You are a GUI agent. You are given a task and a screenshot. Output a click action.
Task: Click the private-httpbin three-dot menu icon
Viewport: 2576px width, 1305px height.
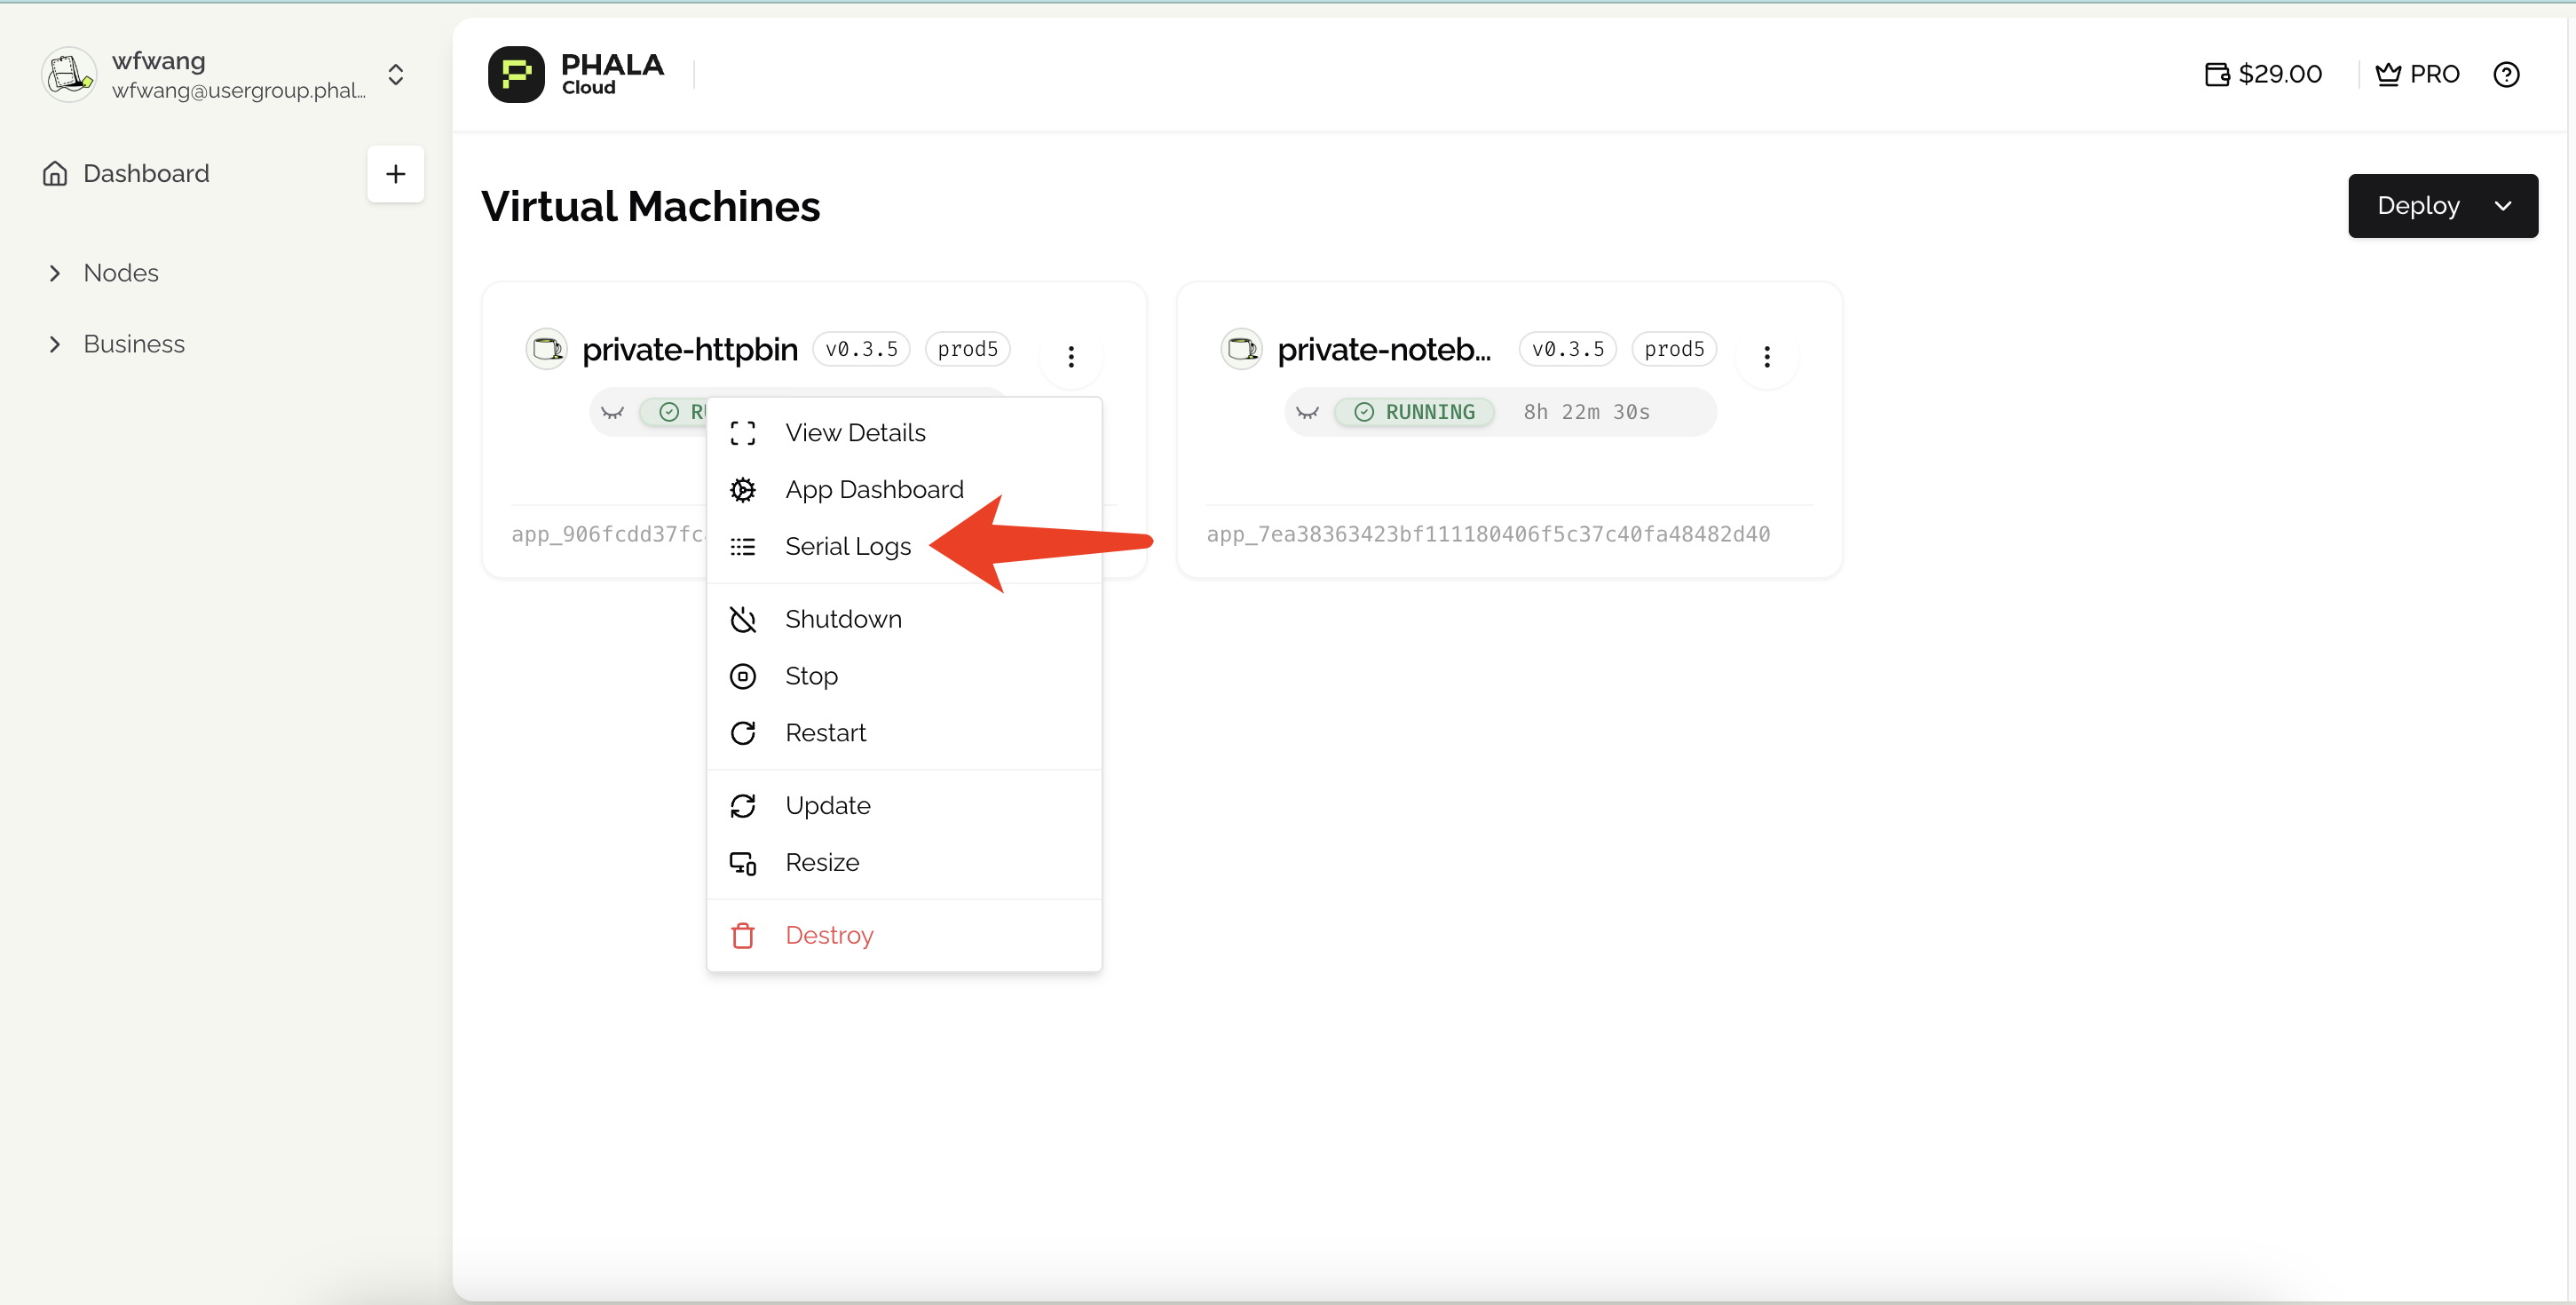pos(1070,356)
